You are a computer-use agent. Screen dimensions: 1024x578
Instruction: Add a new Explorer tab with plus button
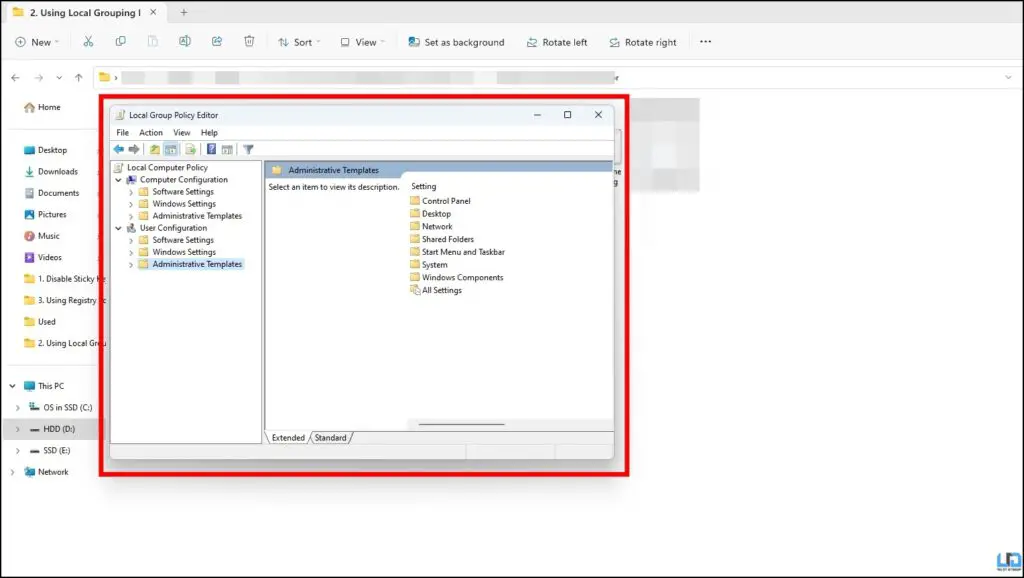click(x=184, y=12)
